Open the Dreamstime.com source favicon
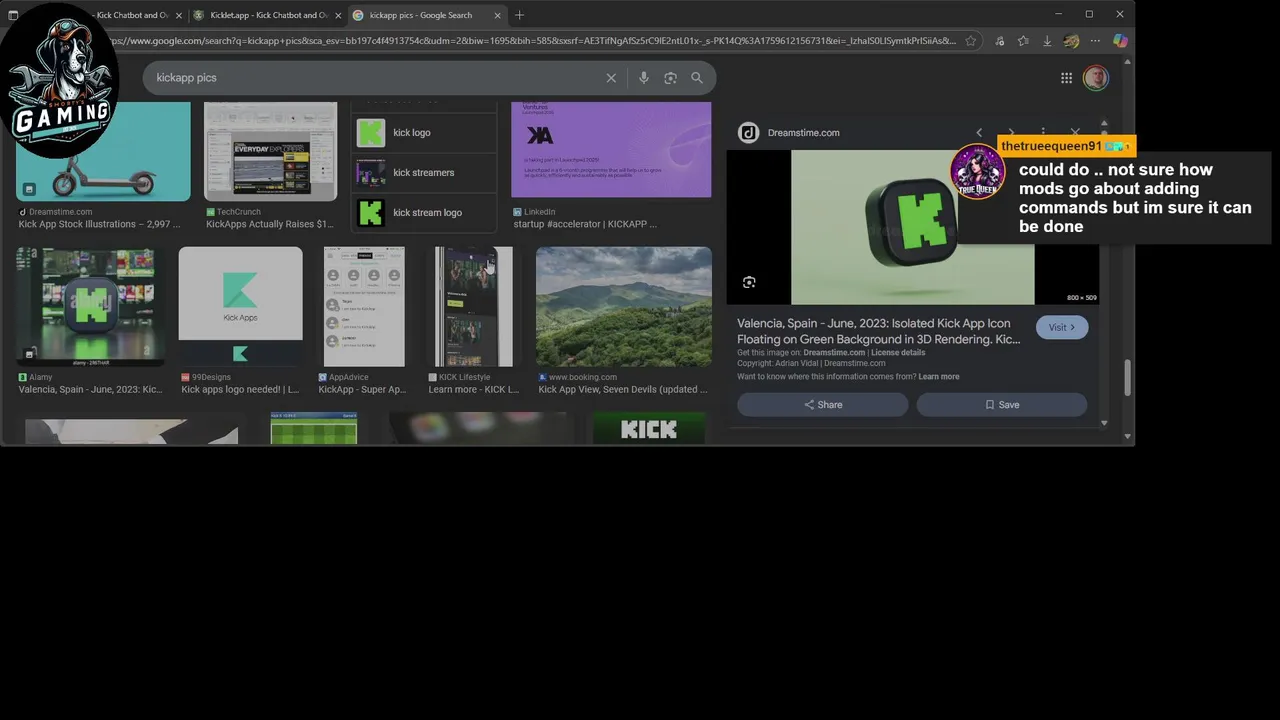 [748, 132]
